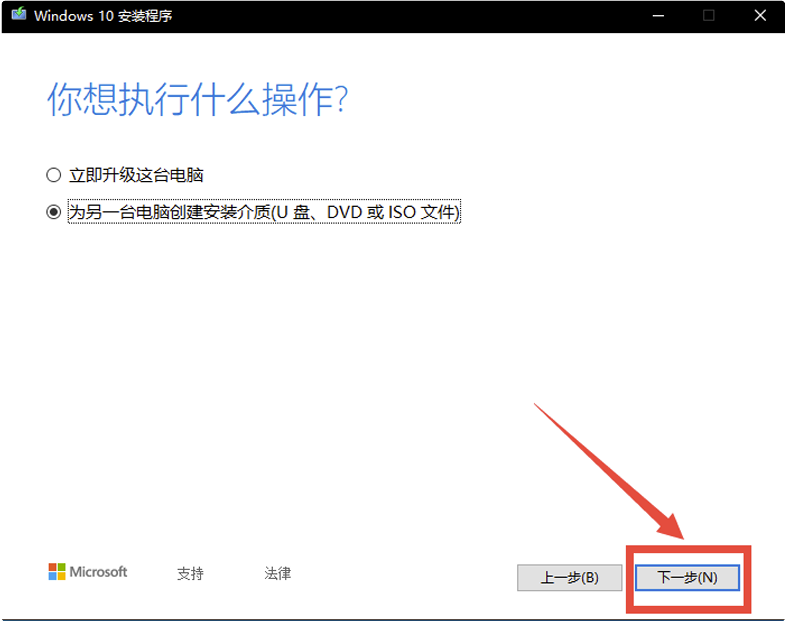Click the red highlight box's top border
Image resolution: width=789 pixels, height=621 pixels.
(x=688, y=549)
